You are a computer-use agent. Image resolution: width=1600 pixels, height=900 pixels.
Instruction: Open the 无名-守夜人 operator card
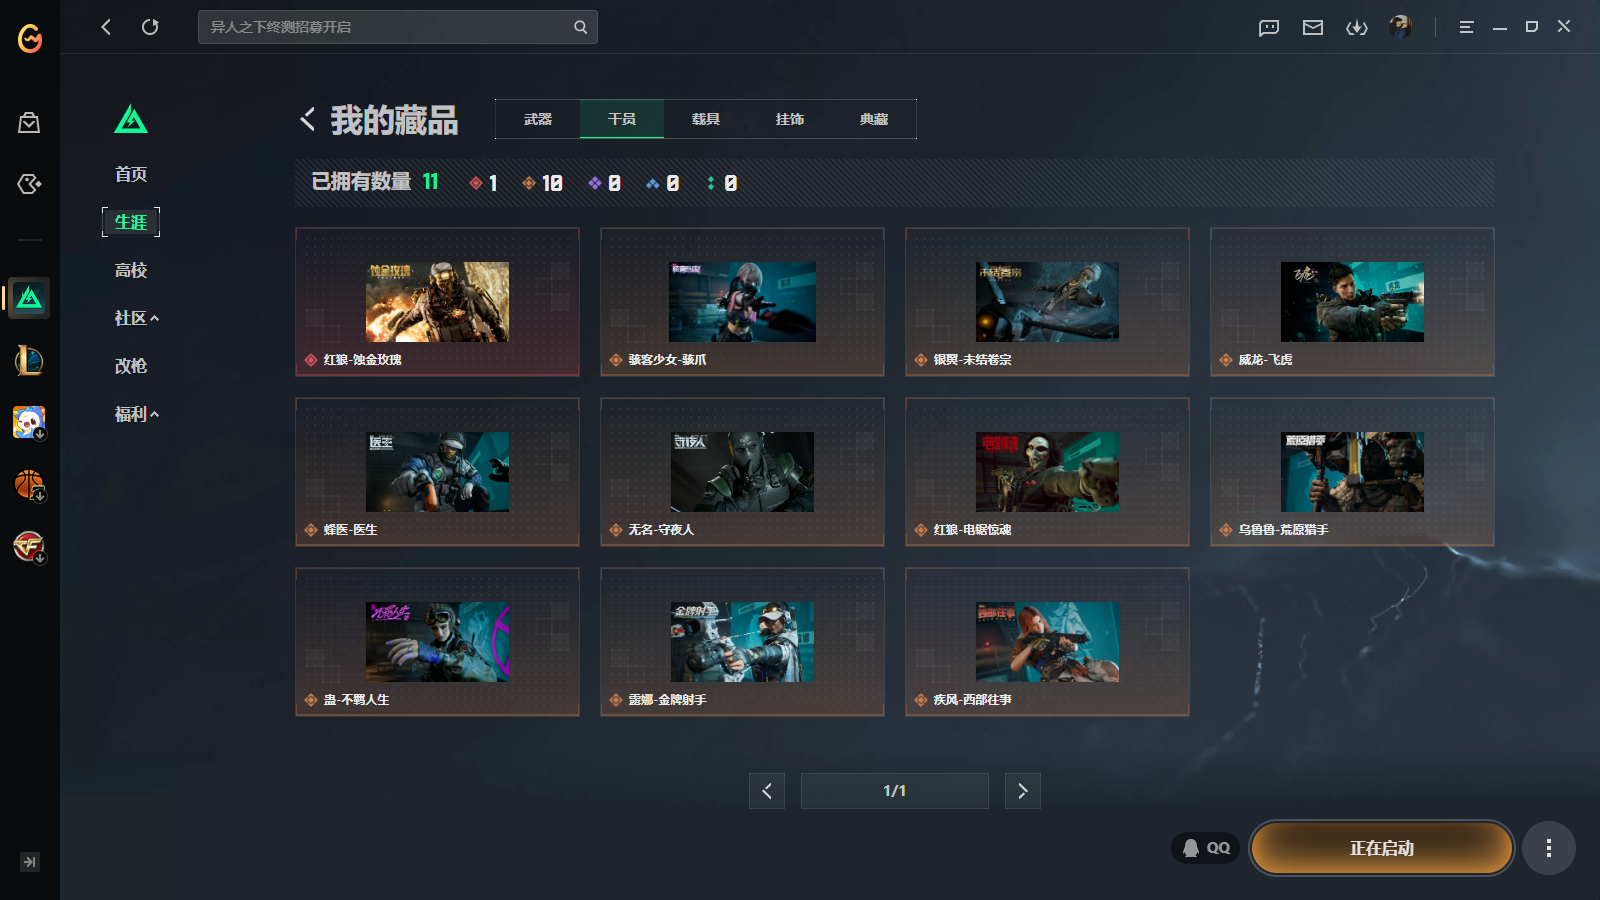click(x=742, y=472)
